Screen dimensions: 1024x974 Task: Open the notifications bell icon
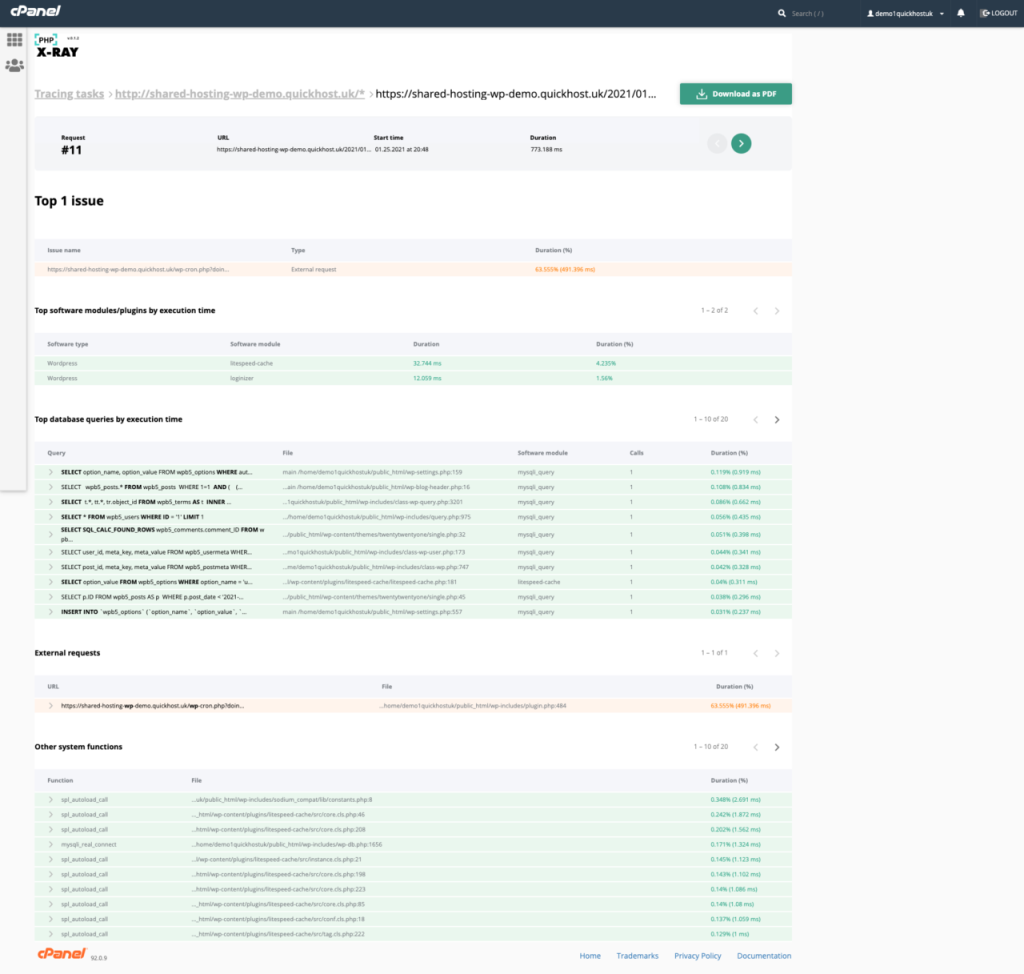point(961,13)
